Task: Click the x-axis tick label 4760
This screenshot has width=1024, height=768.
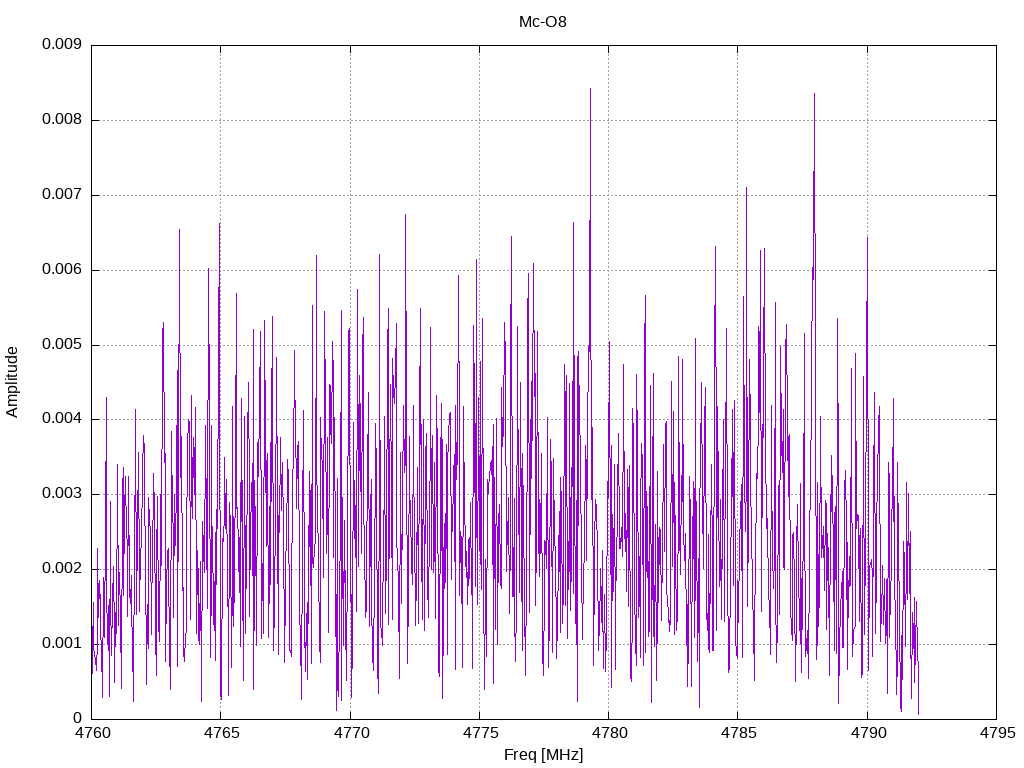Action: pos(92,733)
